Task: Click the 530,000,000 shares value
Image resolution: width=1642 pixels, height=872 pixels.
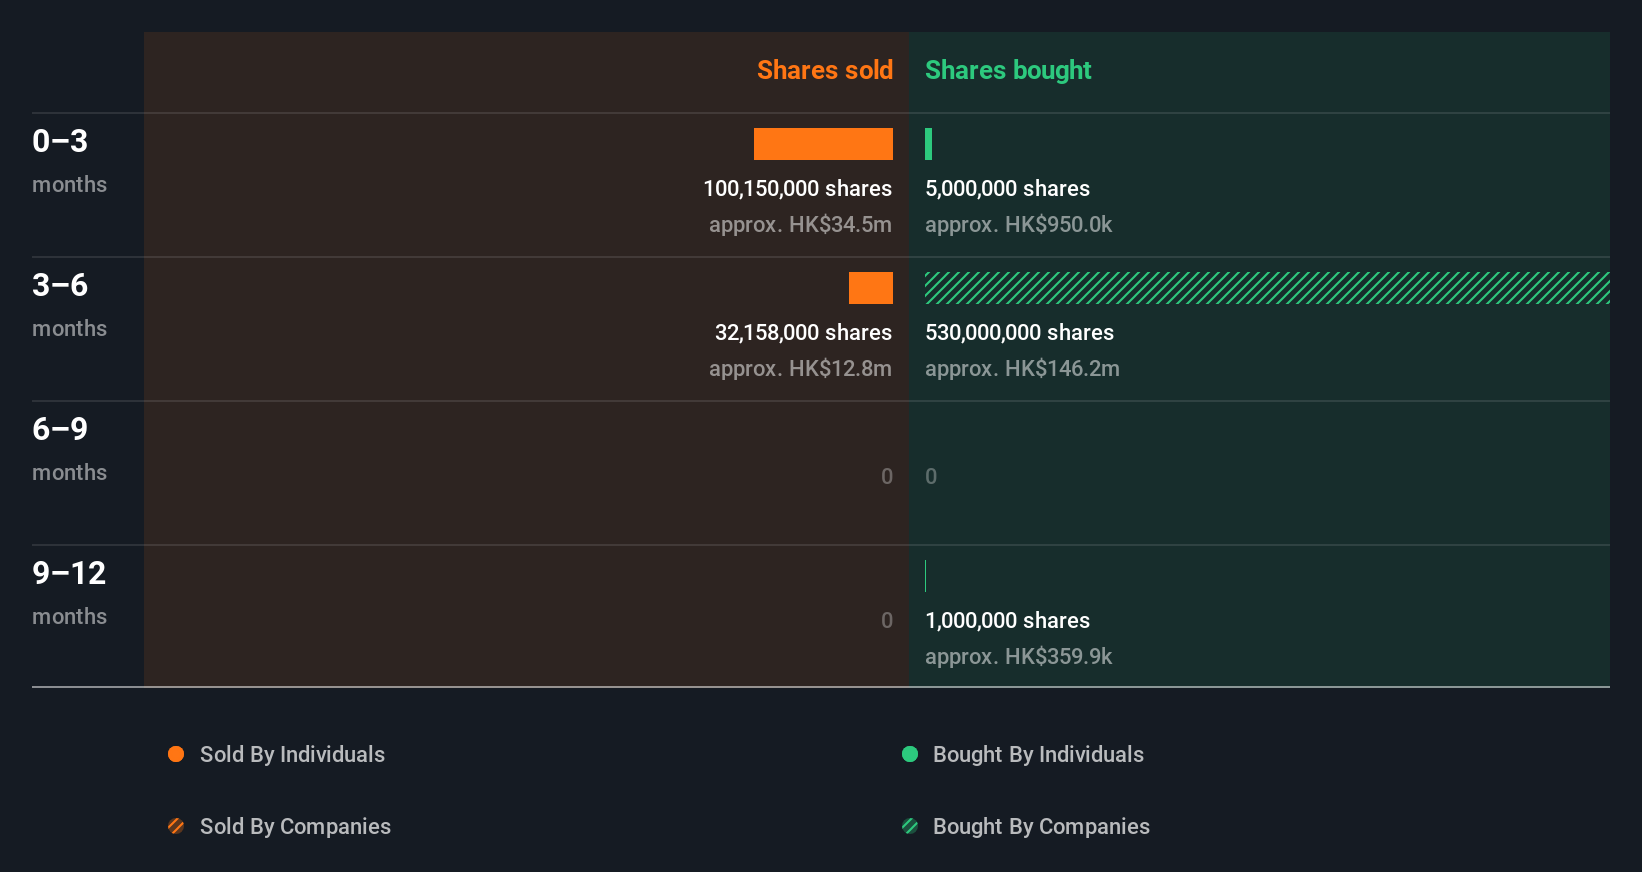Action: point(1019,333)
